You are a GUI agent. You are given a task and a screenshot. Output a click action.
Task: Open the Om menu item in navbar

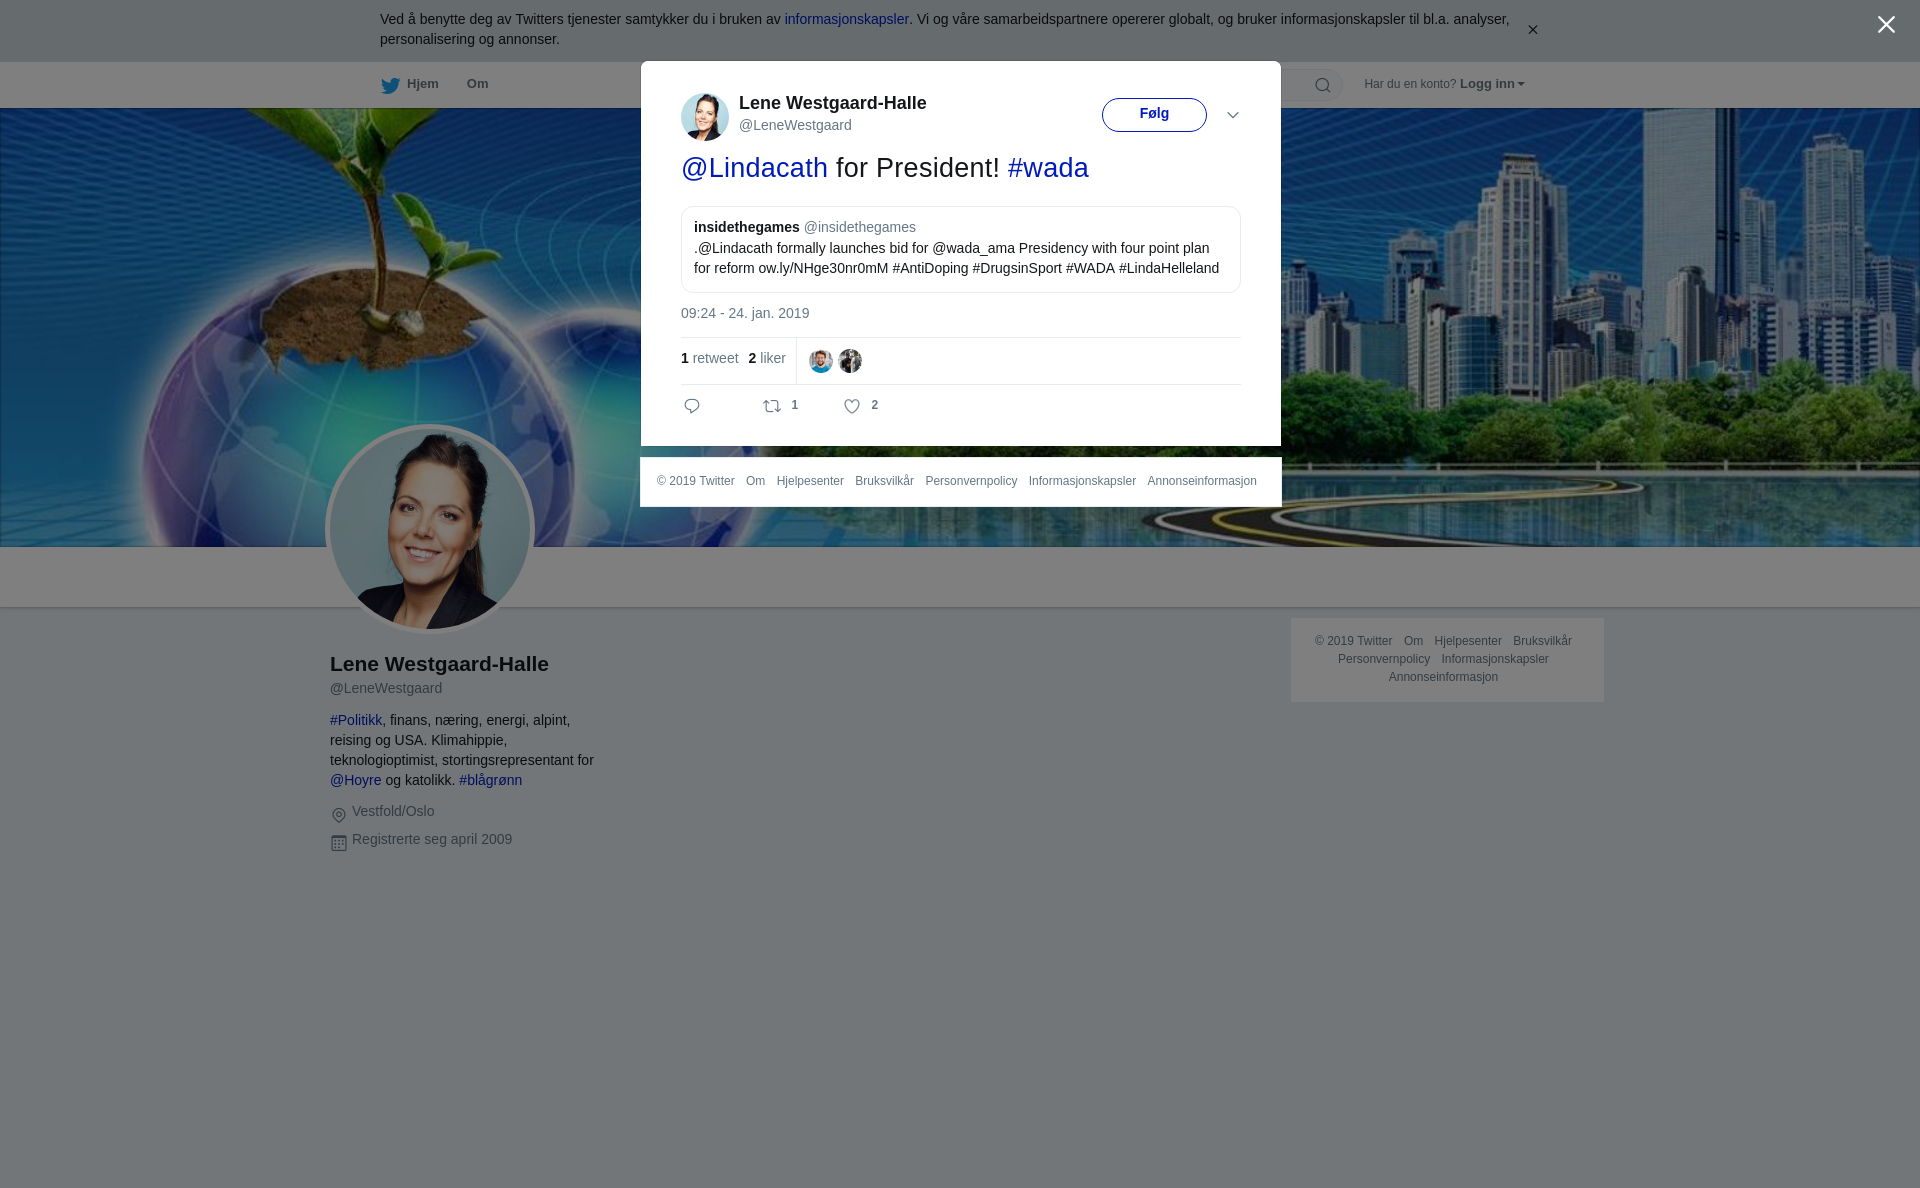click(477, 84)
